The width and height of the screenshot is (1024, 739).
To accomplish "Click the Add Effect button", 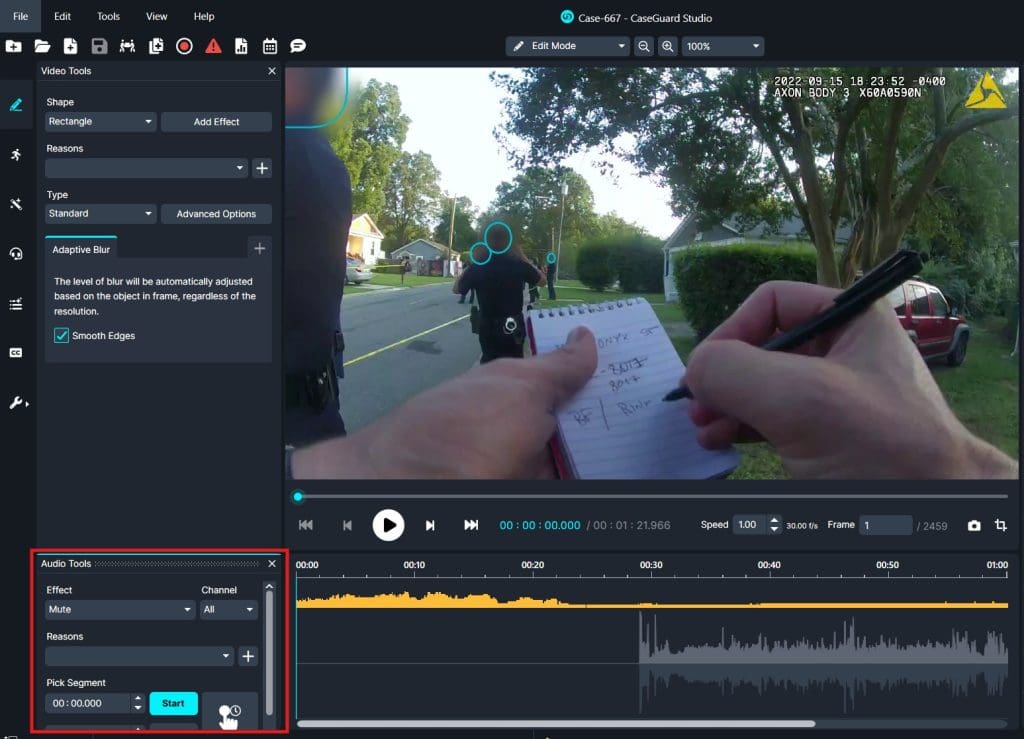I will pos(216,122).
